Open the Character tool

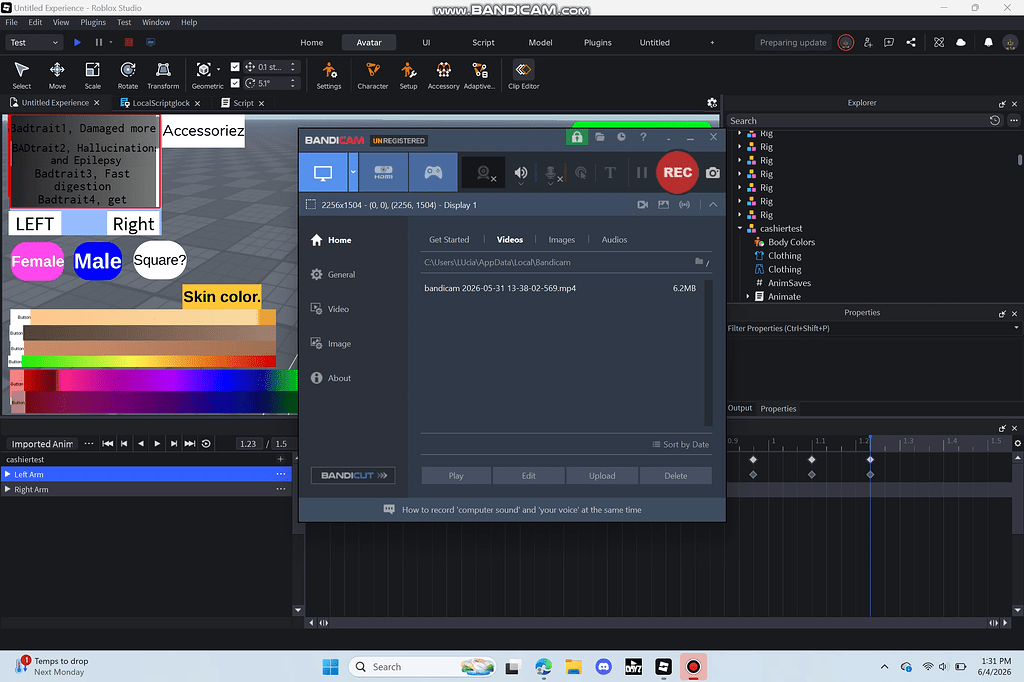373,75
